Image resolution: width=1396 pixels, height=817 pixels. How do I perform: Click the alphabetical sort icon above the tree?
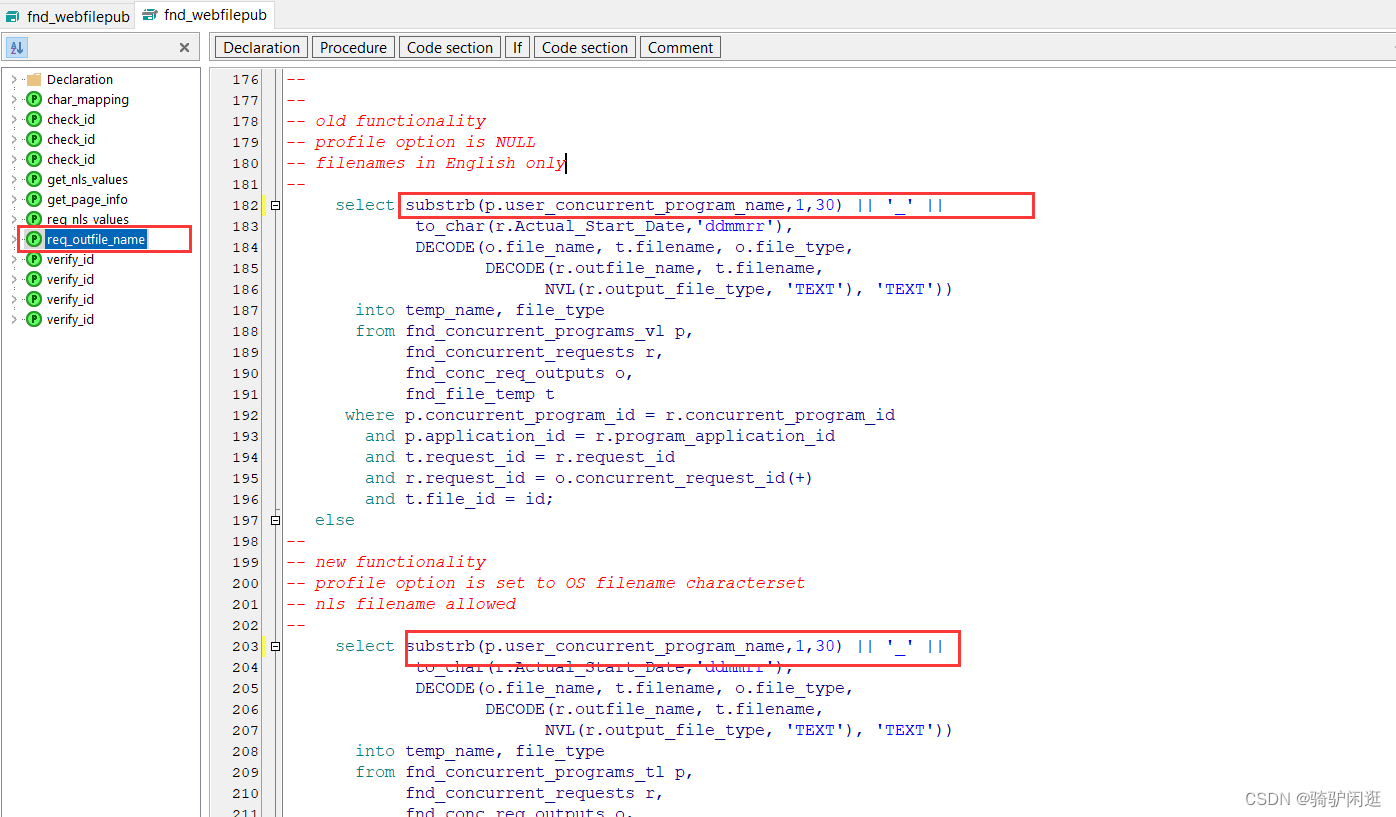[x=15, y=46]
